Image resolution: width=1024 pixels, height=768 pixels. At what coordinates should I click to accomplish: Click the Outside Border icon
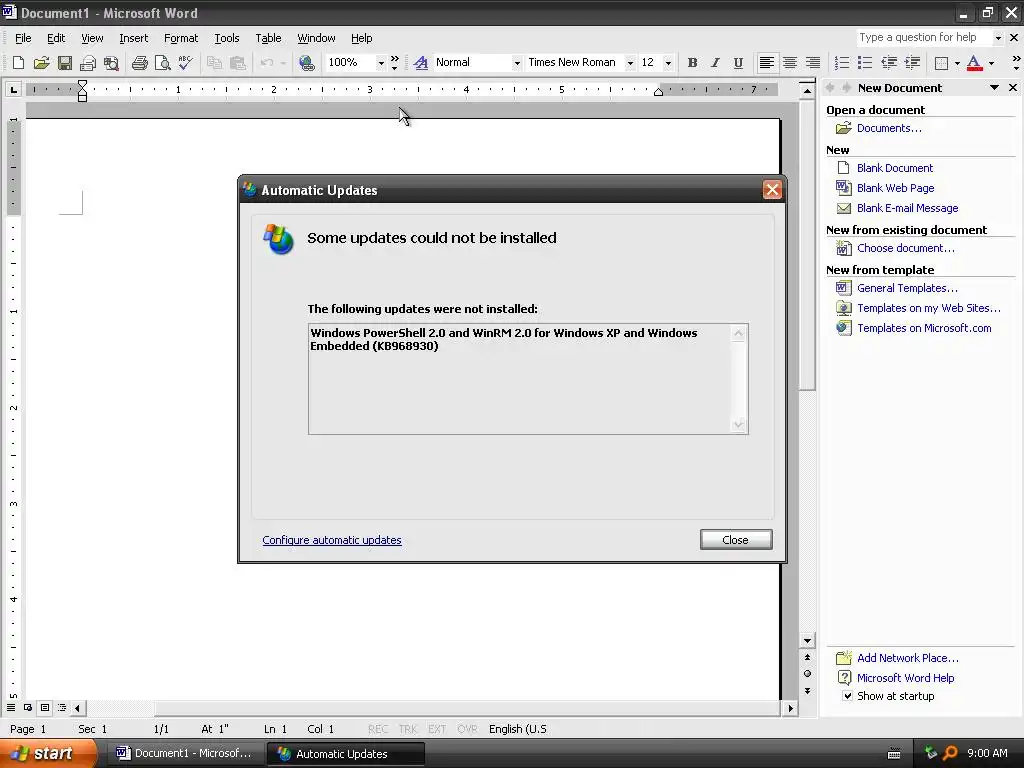(941, 63)
